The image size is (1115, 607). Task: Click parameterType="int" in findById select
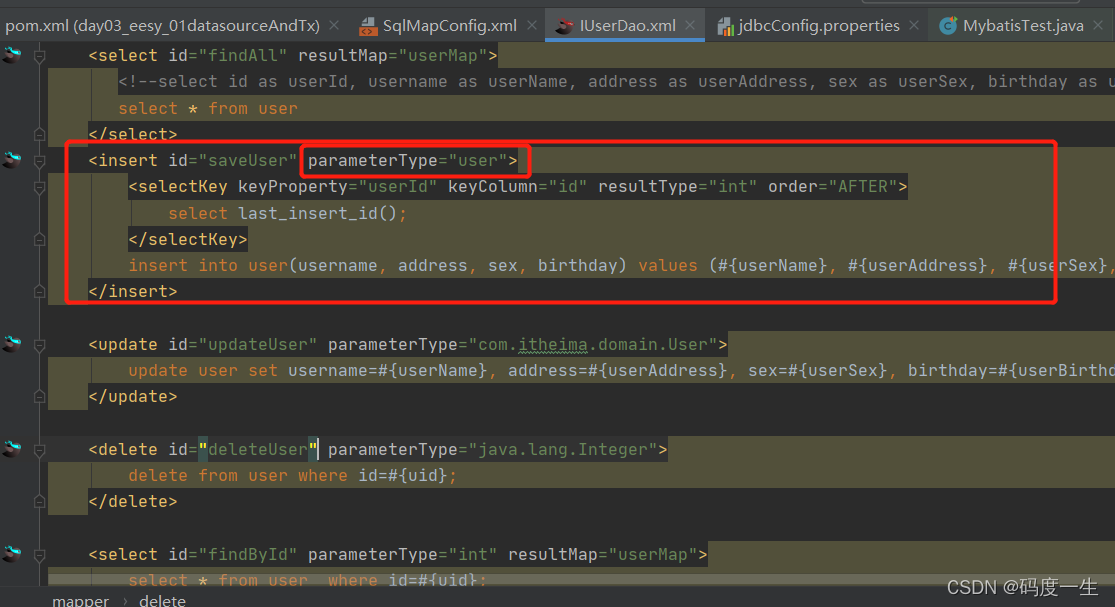[x=402, y=554]
